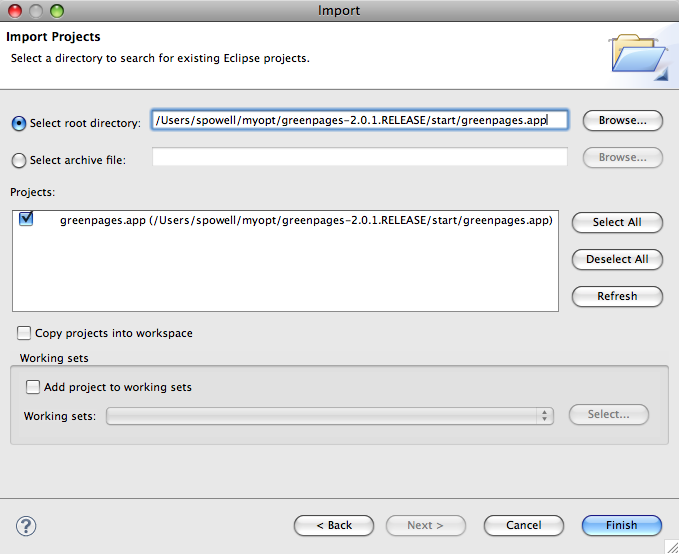
Task: Open the Working sets combo box
Action: coord(330,416)
